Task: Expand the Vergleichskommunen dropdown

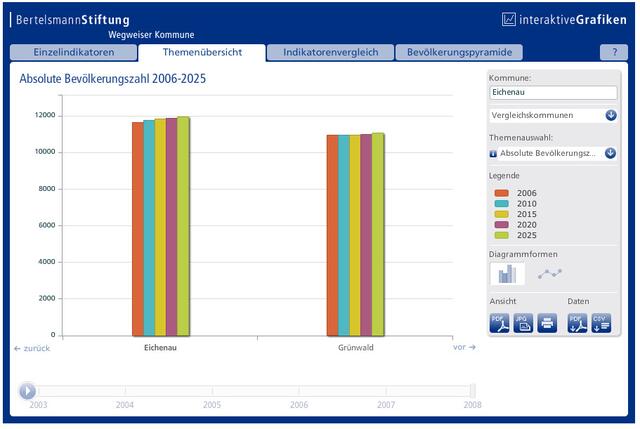Action: pyautogui.click(x=611, y=116)
